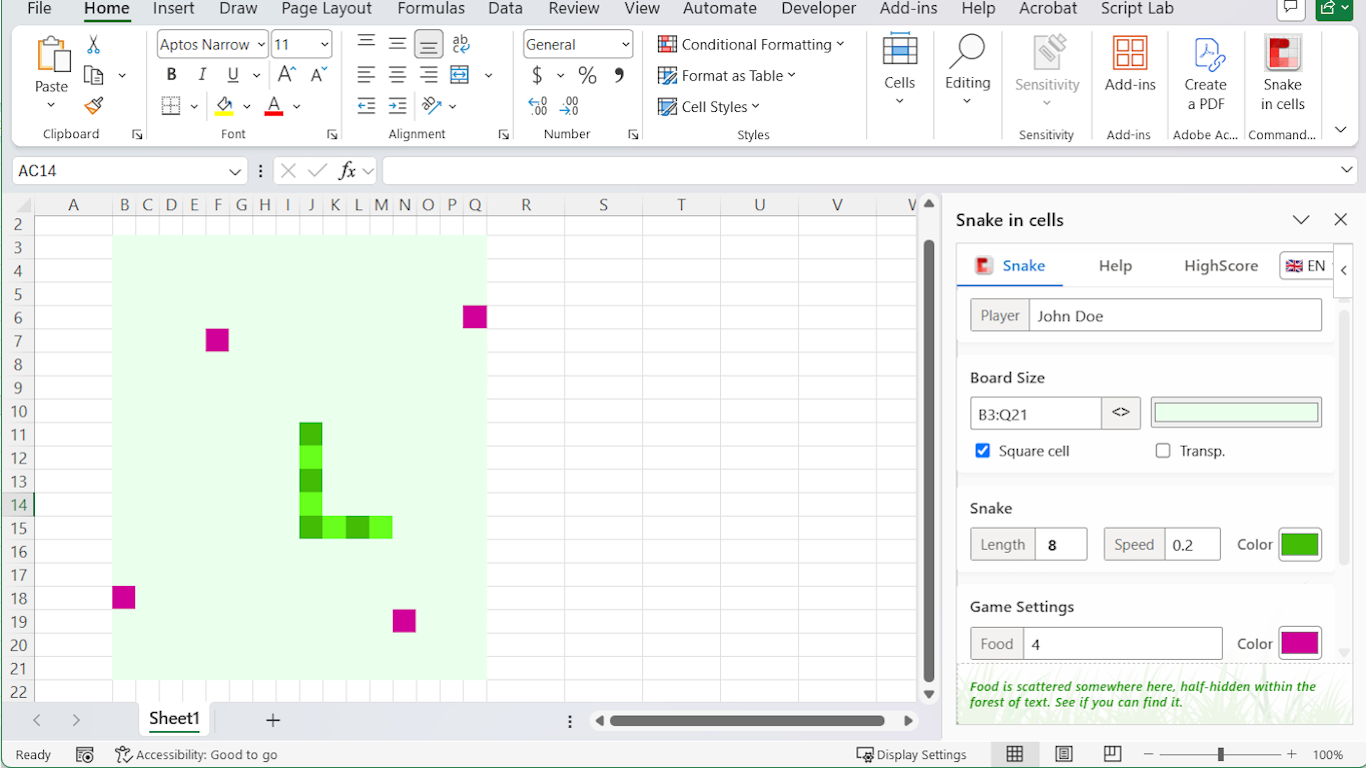
Task: Click the Decrease Decimal icon
Action: point(570,106)
